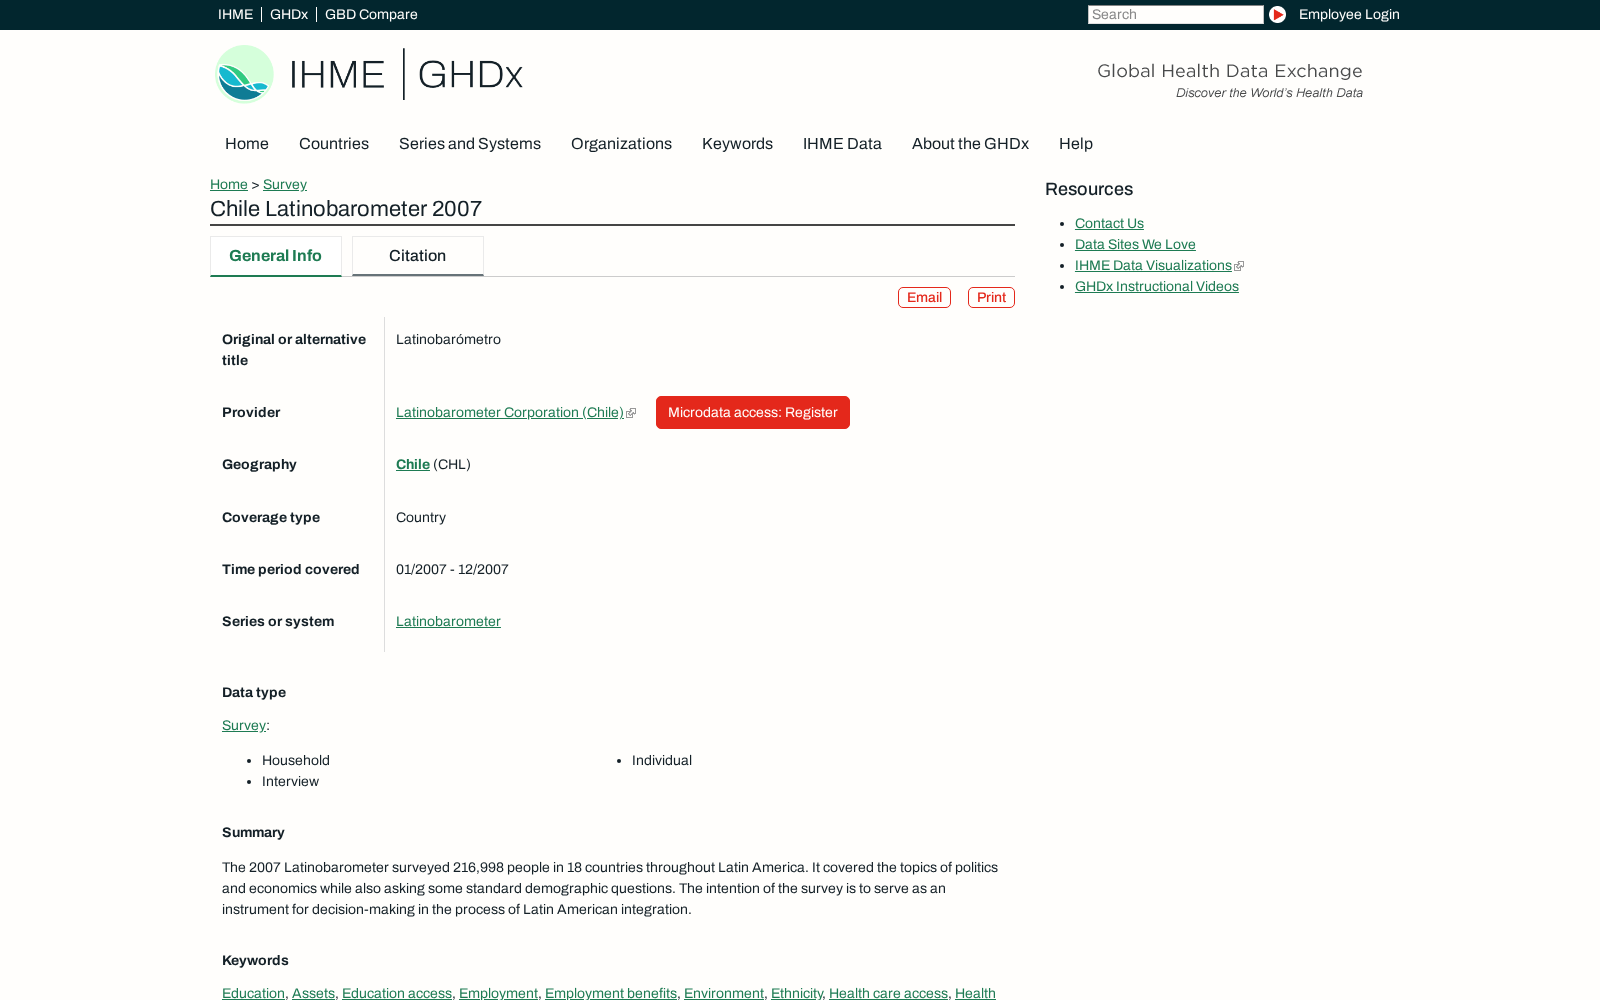This screenshot has height=1000, width=1600.
Task: Open the Keywords menu item
Action: (737, 144)
